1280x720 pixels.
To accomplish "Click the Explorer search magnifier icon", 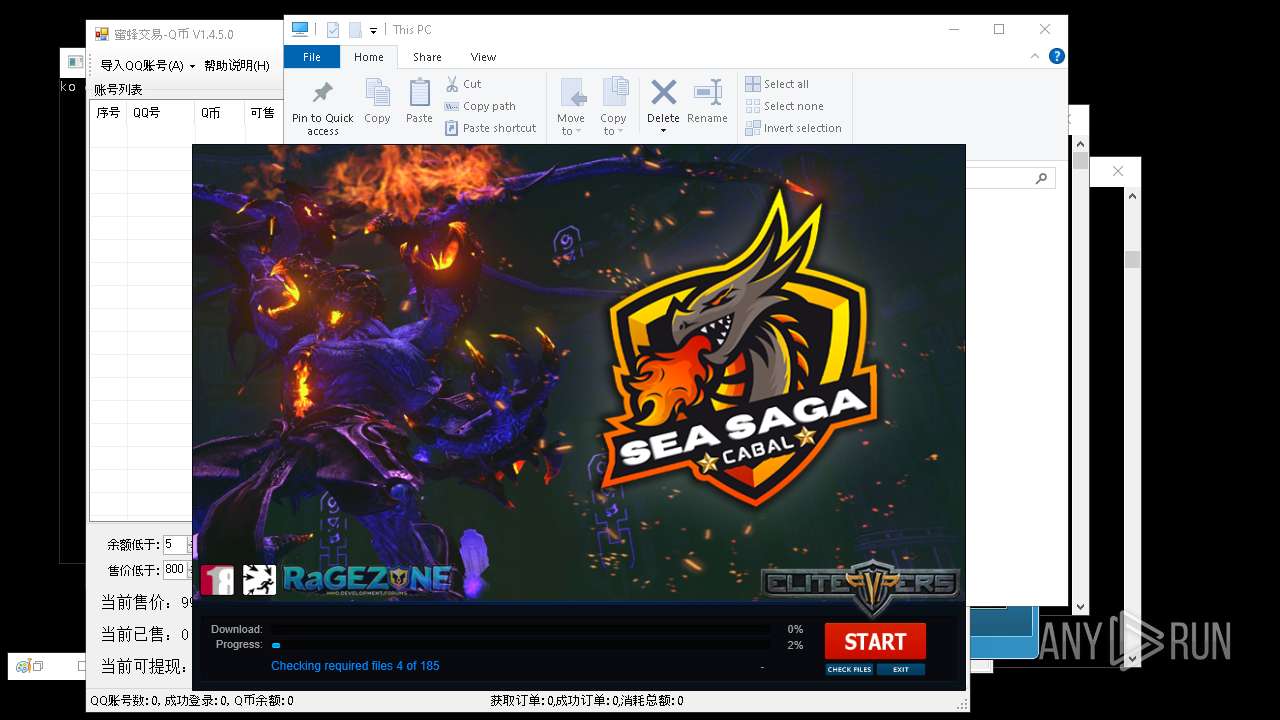I will [1041, 178].
